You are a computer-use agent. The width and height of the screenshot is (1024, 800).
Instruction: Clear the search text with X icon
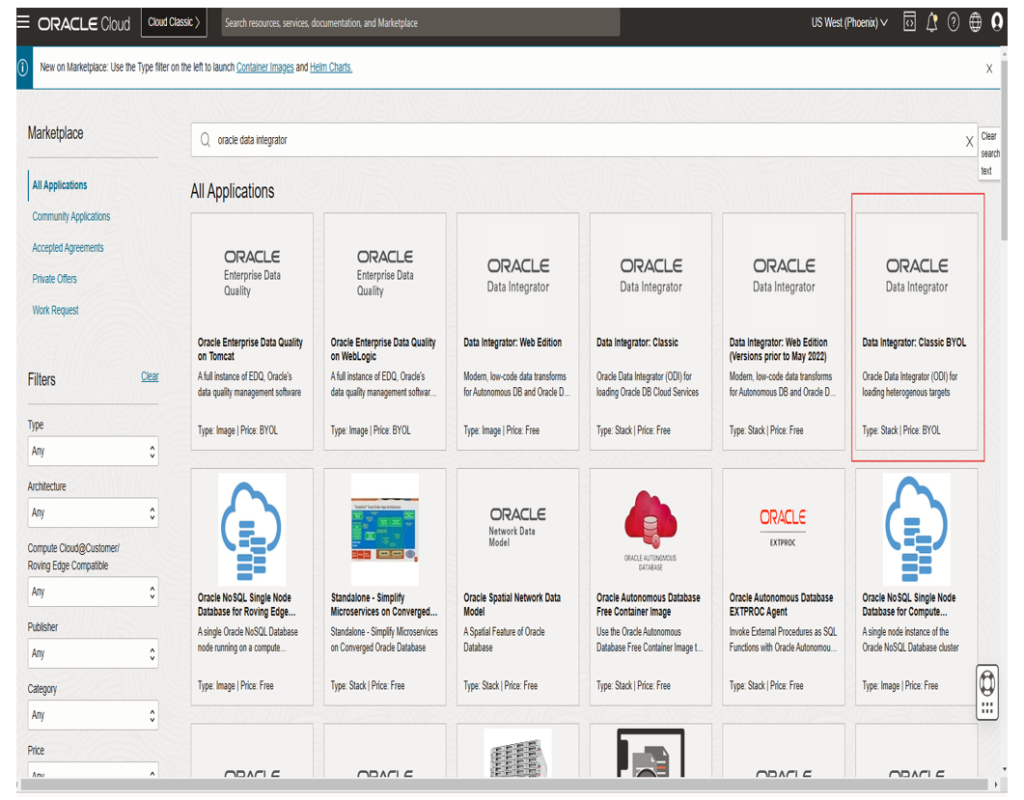(968, 142)
